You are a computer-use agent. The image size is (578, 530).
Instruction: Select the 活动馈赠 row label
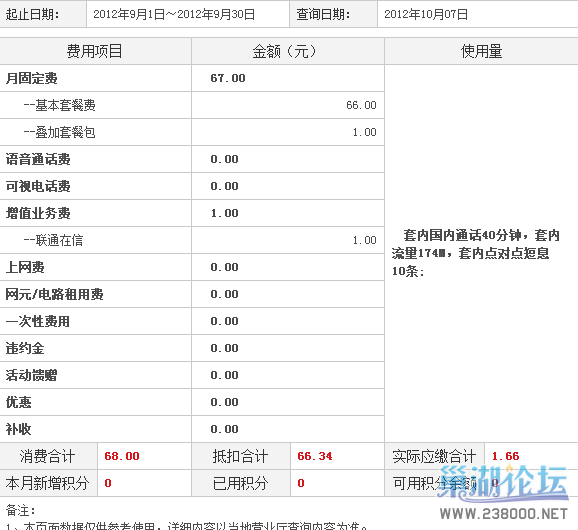pyautogui.click(x=32, y=375)
